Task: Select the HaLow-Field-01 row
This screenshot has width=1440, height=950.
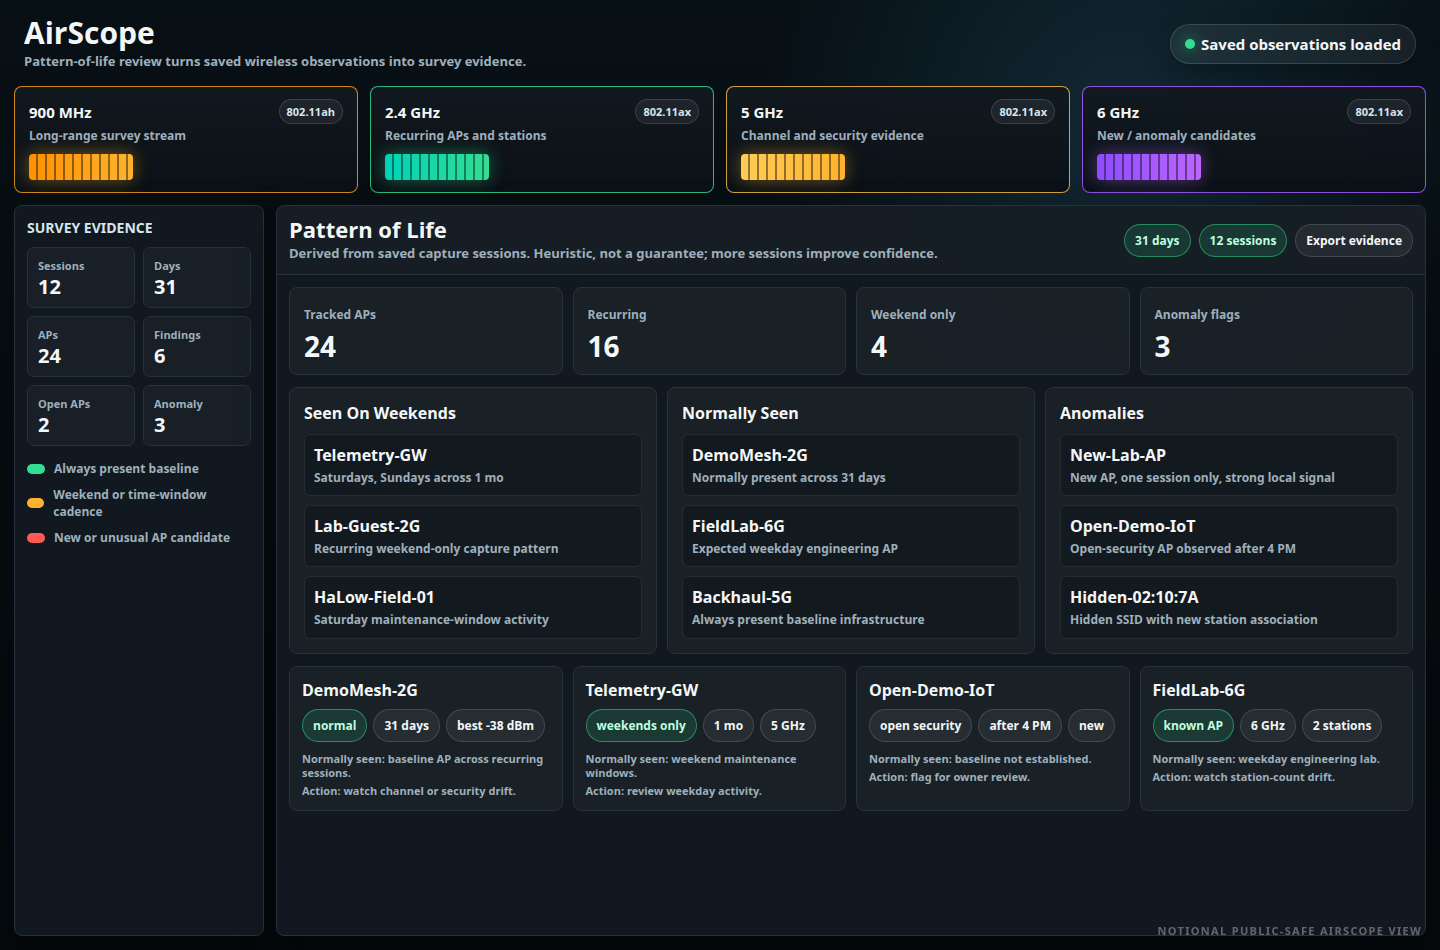Action: pos(473,607)
